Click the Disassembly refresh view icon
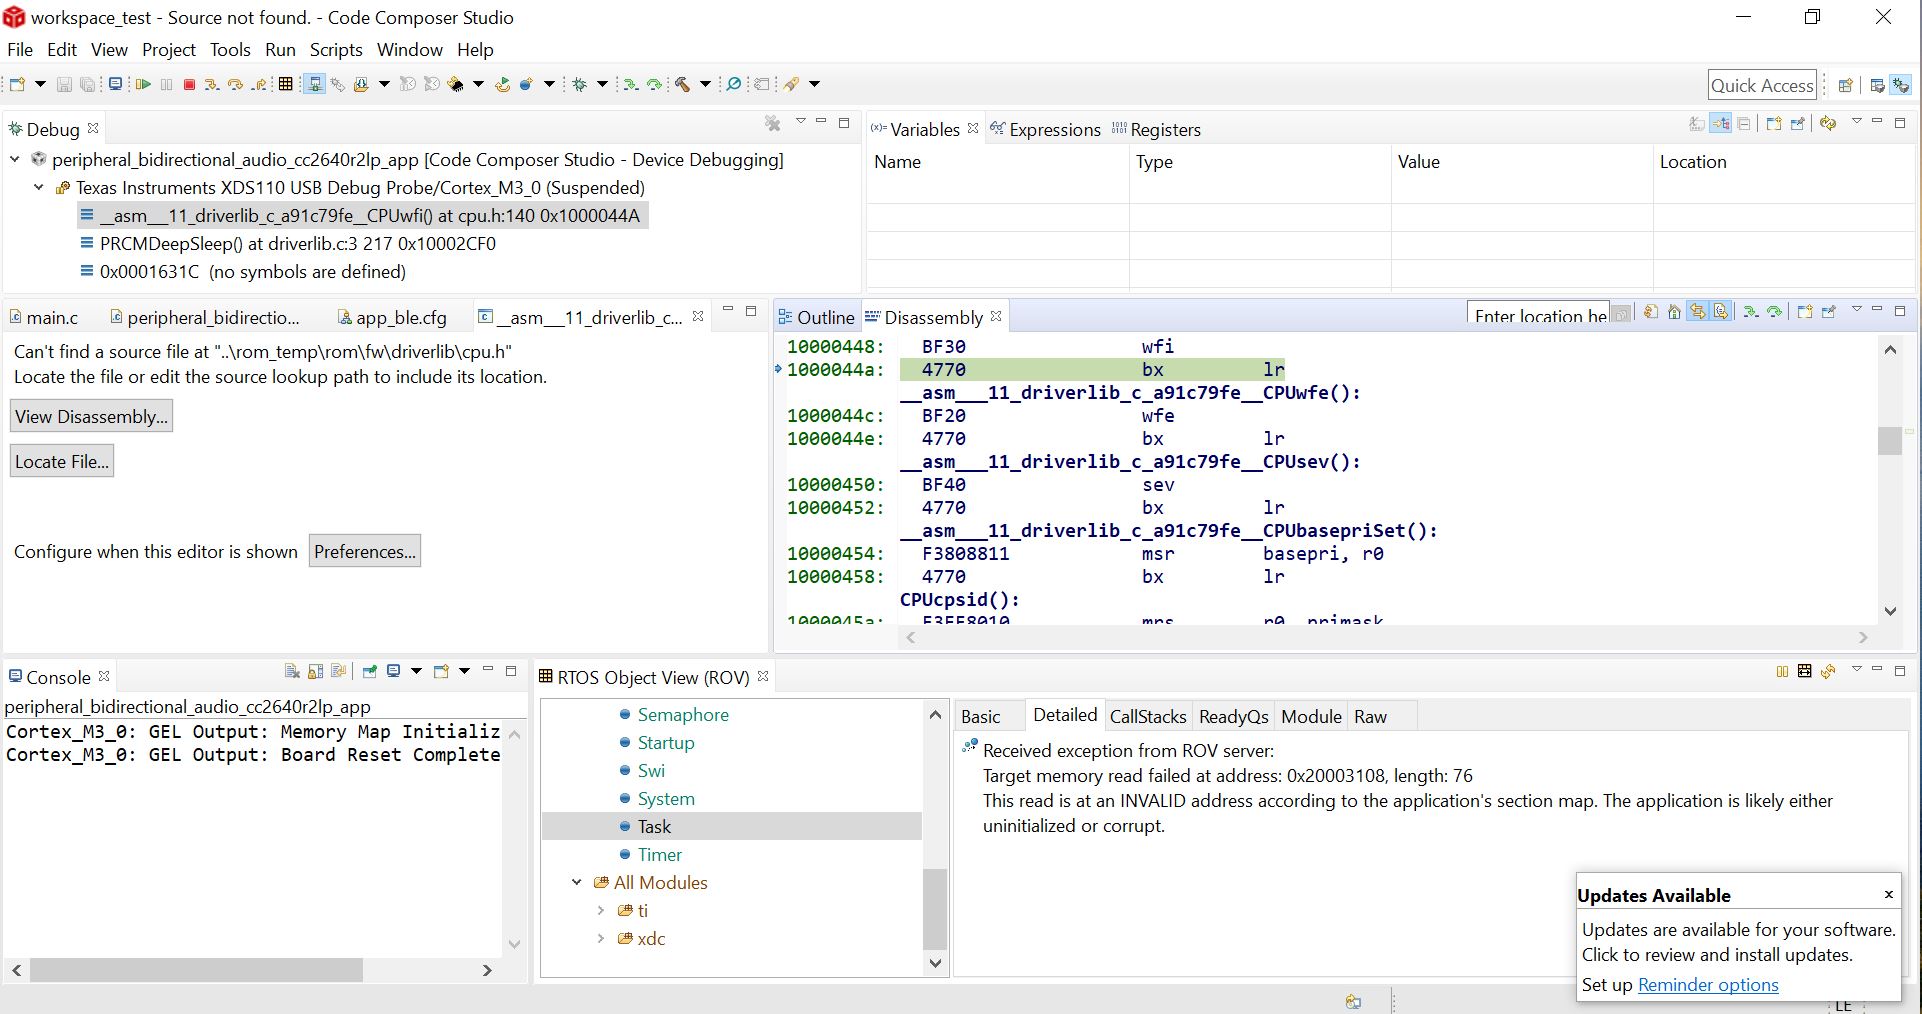1922x1014 pixels. [x=1650, y=313]
